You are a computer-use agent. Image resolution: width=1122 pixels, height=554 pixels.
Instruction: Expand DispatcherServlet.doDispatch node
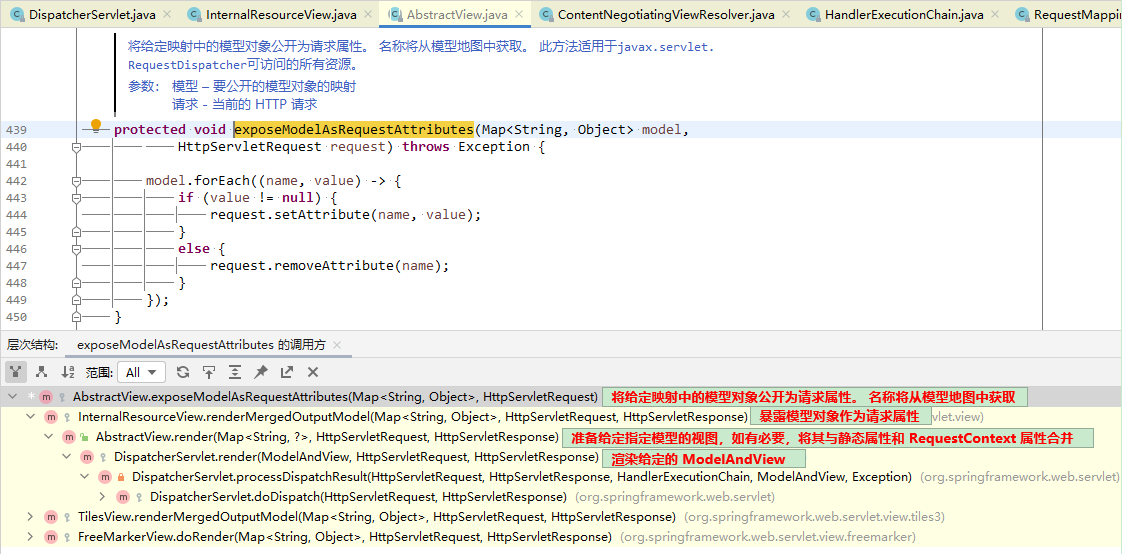coord(102,497)
